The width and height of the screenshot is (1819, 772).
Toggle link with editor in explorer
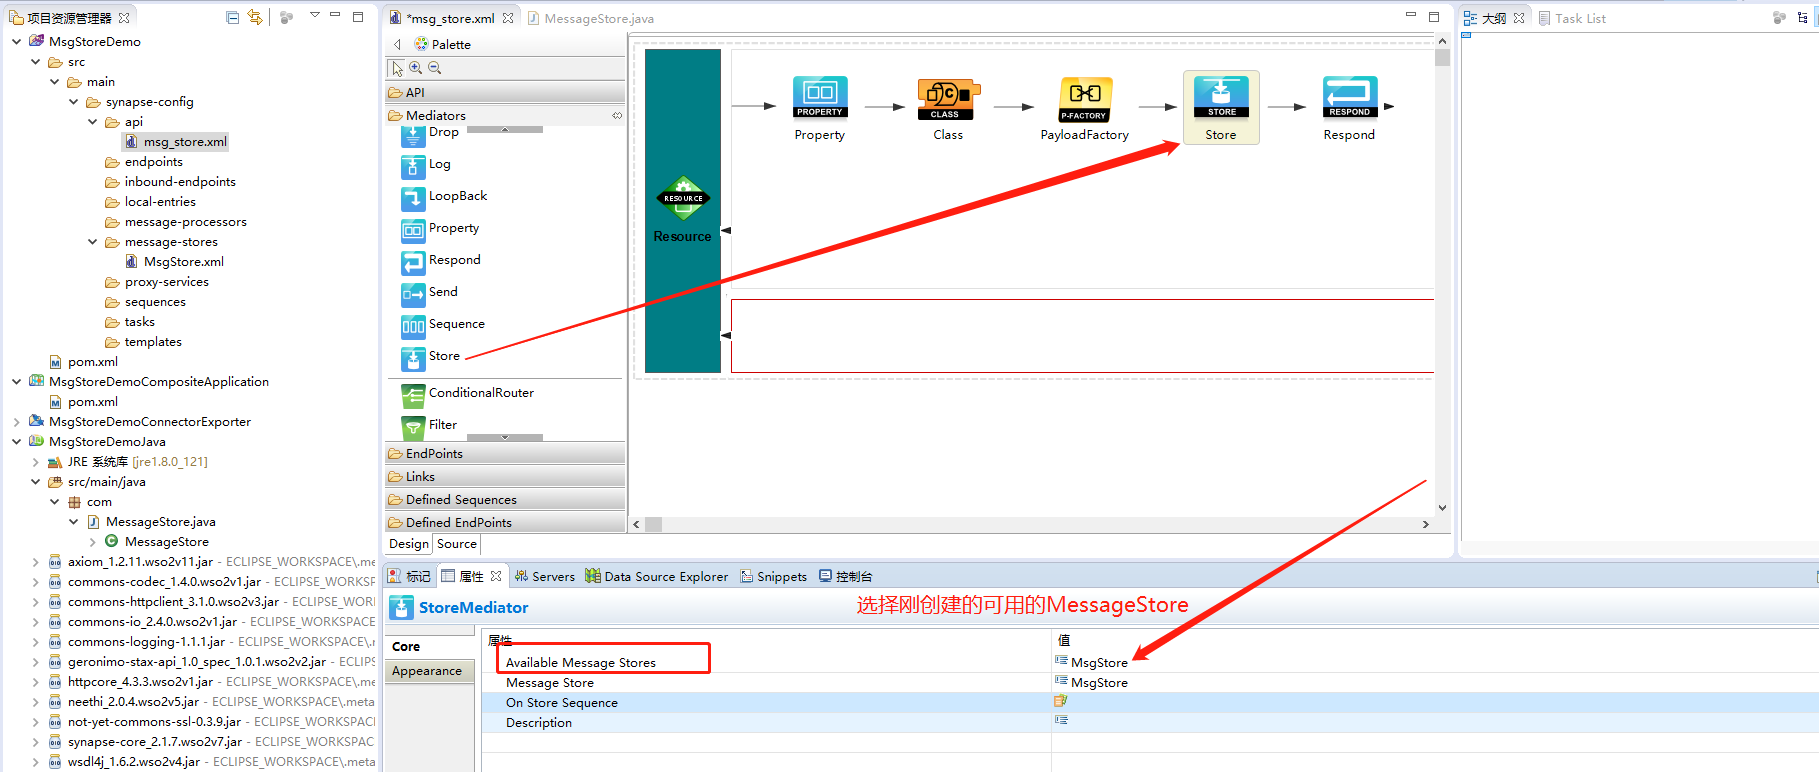coord(255,17)
